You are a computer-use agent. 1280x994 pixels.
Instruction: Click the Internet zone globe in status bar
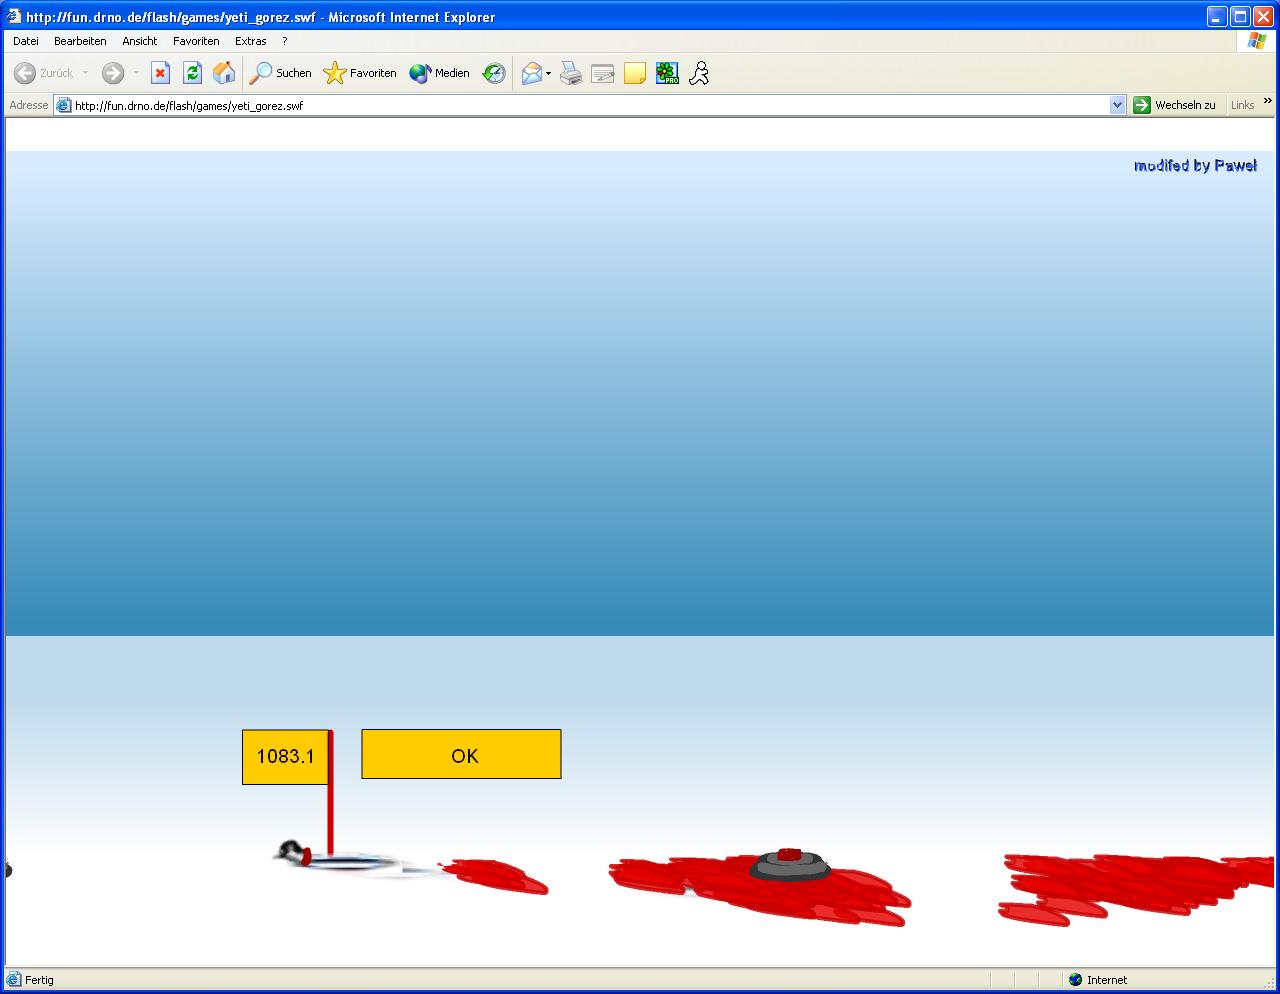click(1076, 980)
